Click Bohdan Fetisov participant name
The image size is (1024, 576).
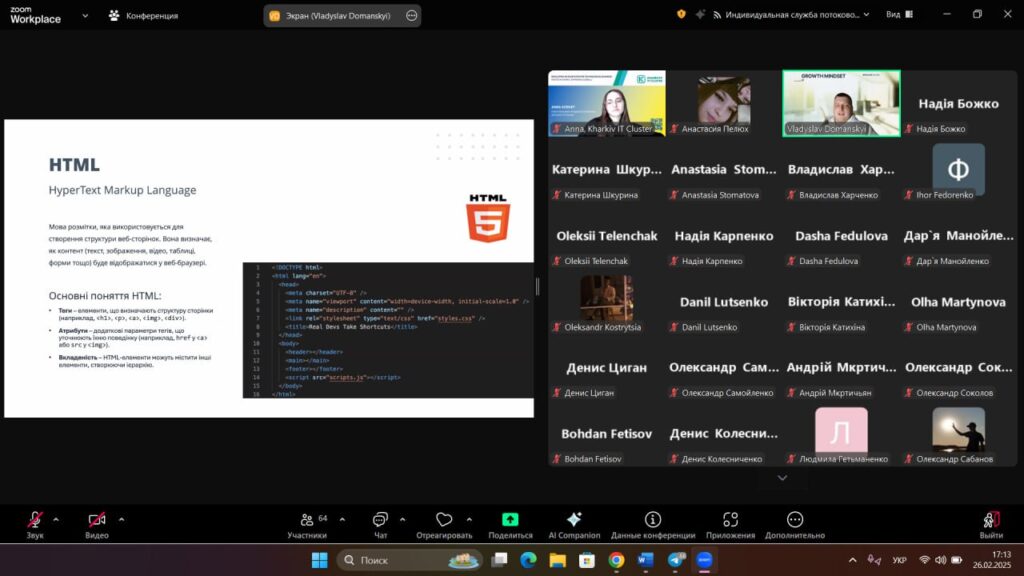(607, 434)
